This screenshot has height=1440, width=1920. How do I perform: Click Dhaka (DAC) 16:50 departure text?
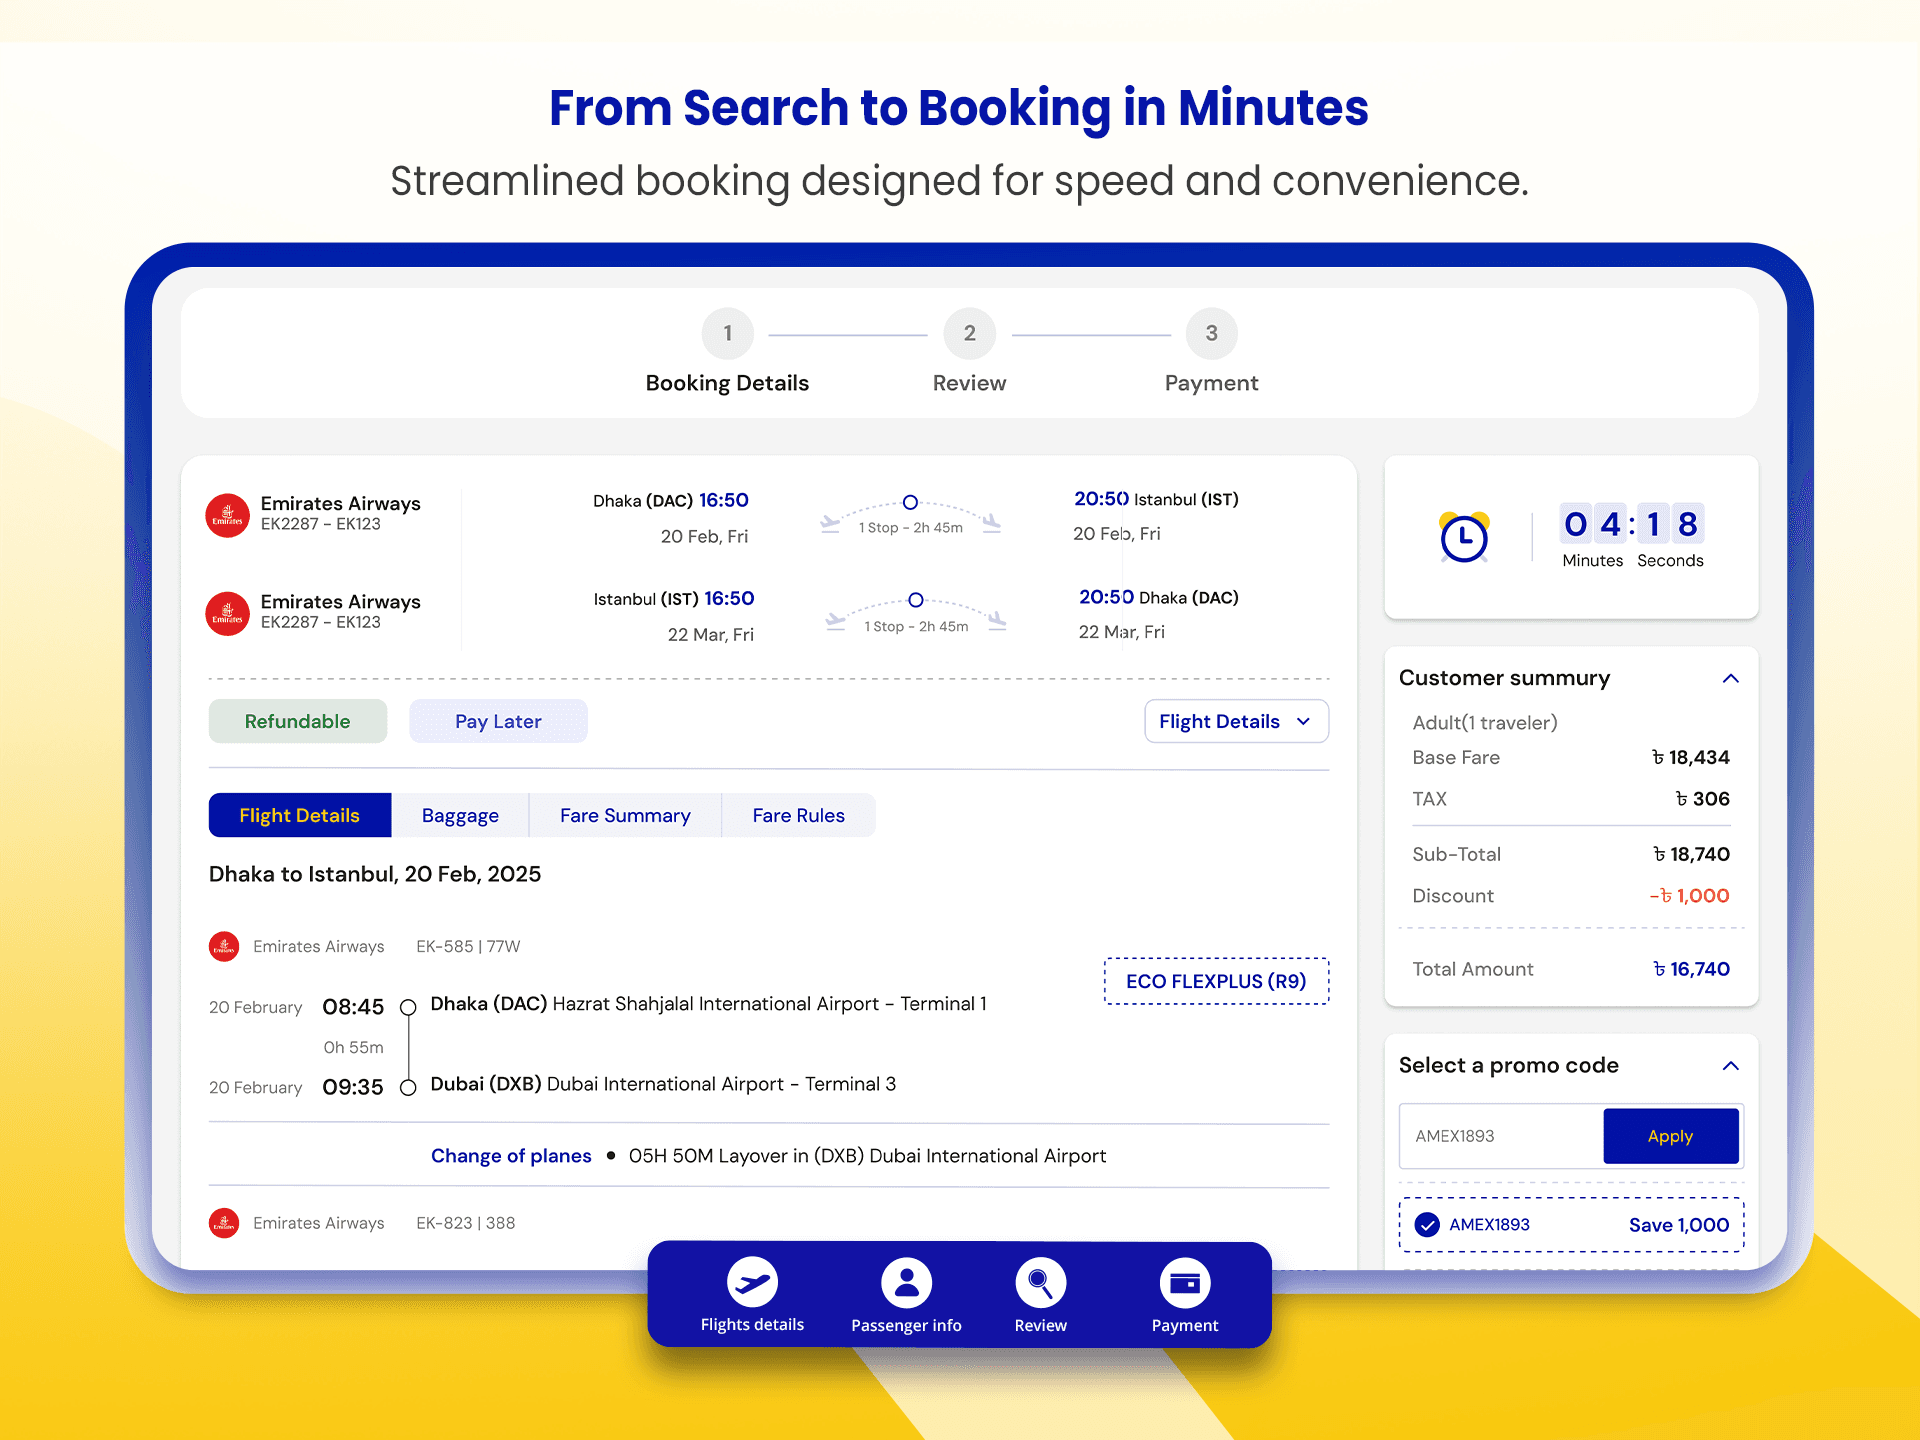670,500
